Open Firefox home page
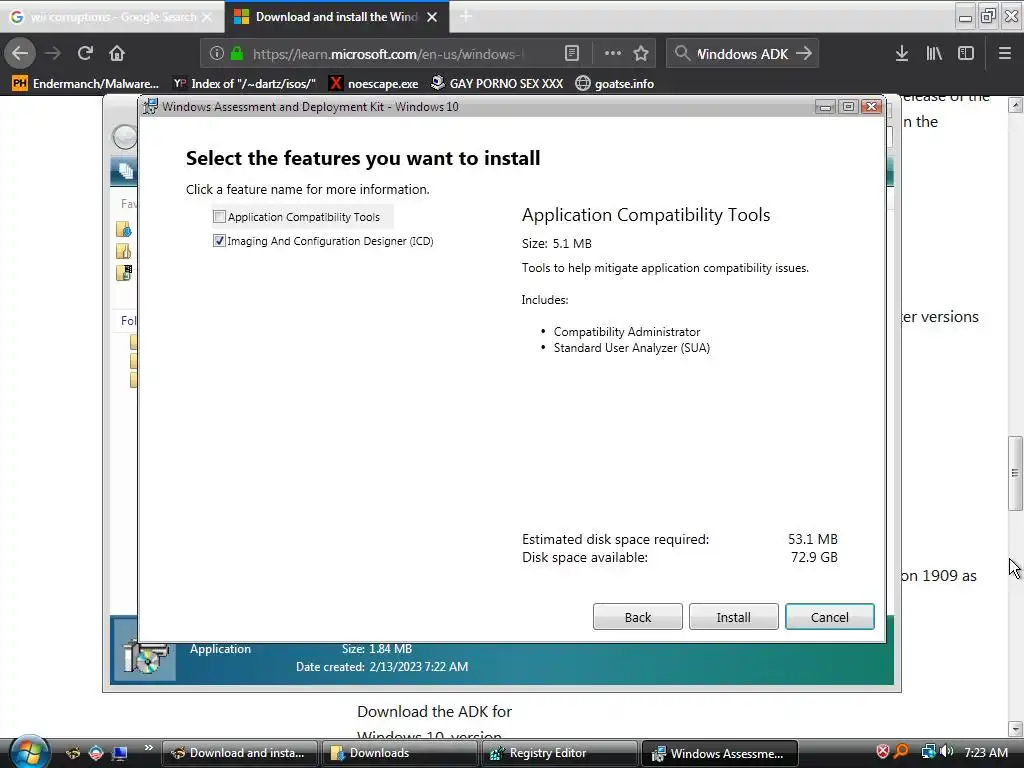The image size is (1024, 768). tap(117, 54)
